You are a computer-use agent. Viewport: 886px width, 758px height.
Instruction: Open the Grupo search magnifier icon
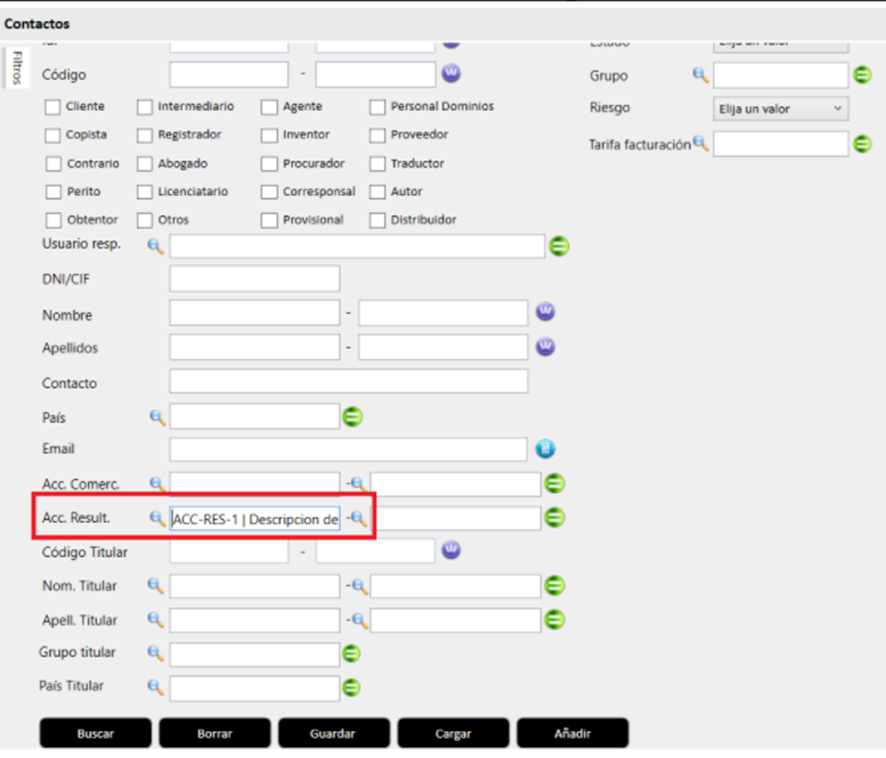(x=700, y=75)
